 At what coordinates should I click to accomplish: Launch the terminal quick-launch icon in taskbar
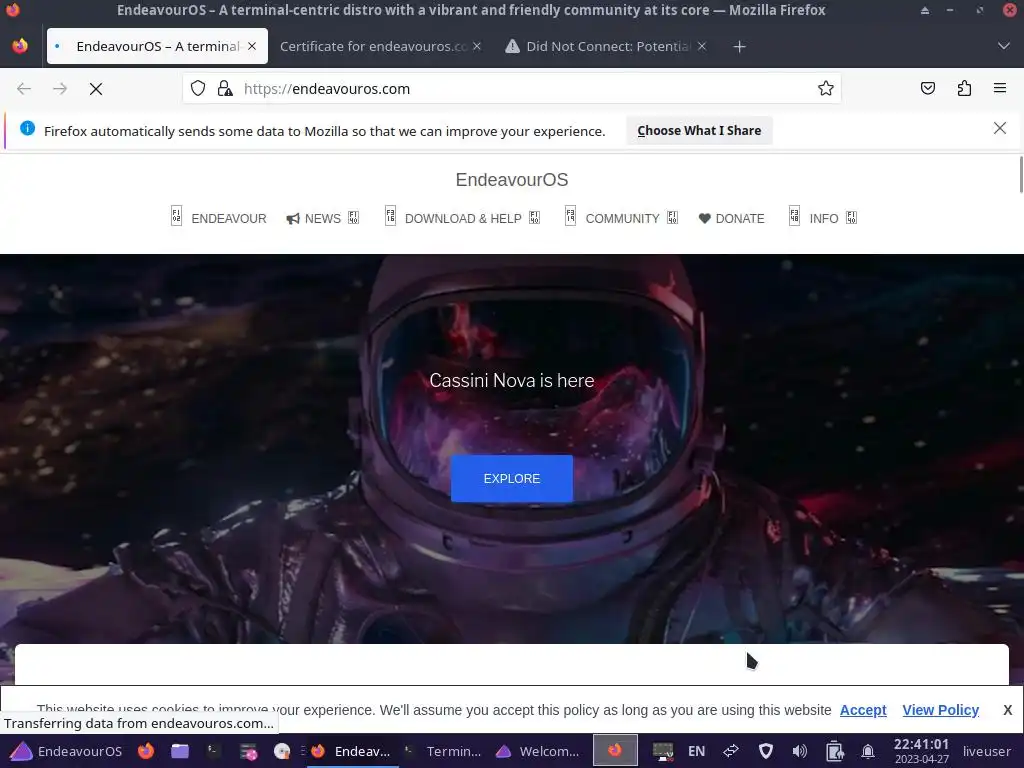(214, 751)
